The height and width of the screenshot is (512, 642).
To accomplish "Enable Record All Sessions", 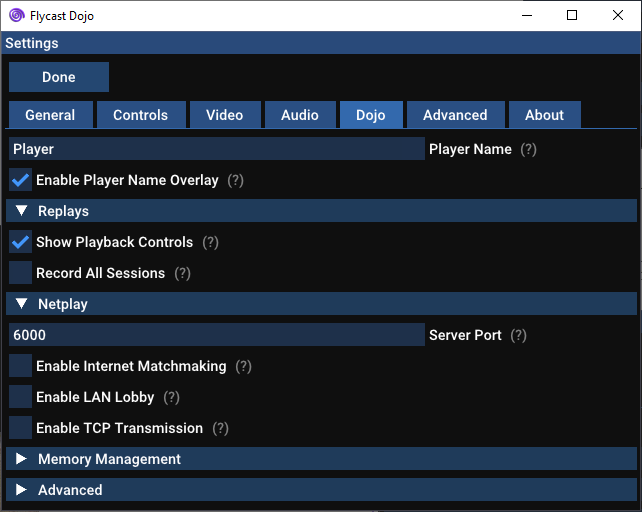I will (20, 273).
